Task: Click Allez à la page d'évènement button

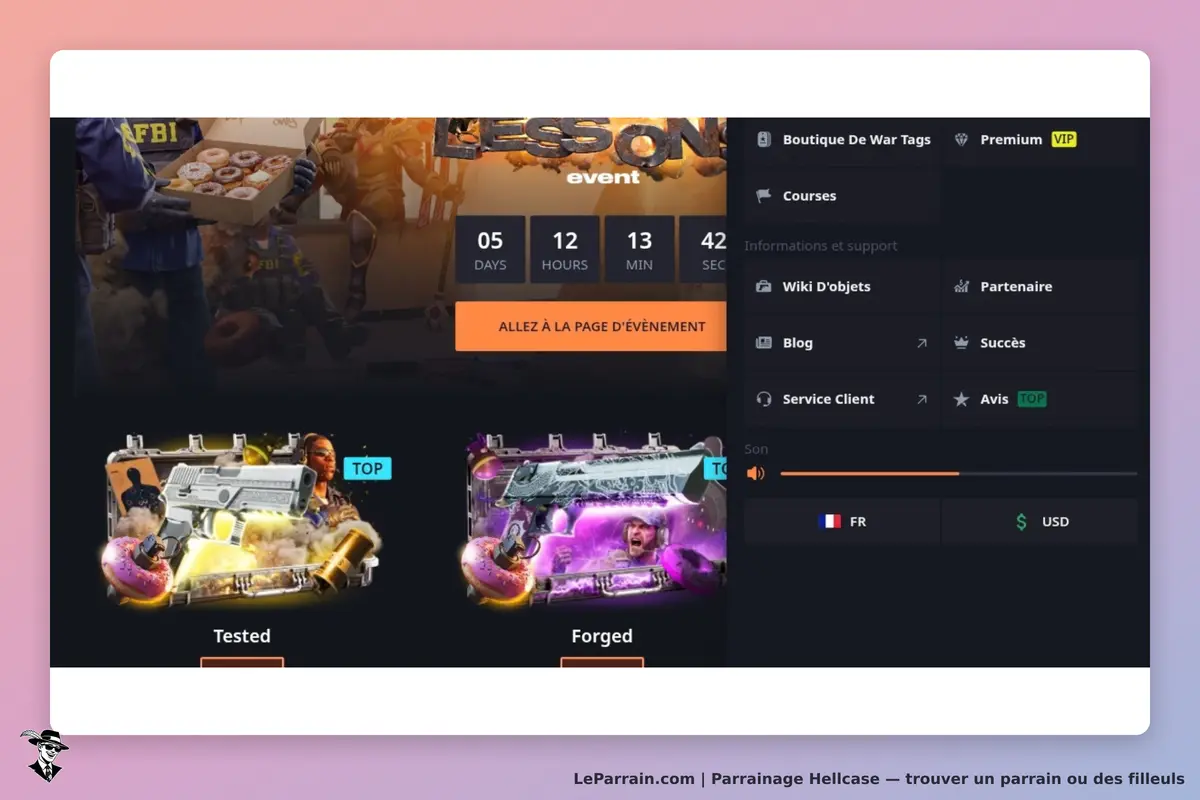Action: tap(591, 327)
